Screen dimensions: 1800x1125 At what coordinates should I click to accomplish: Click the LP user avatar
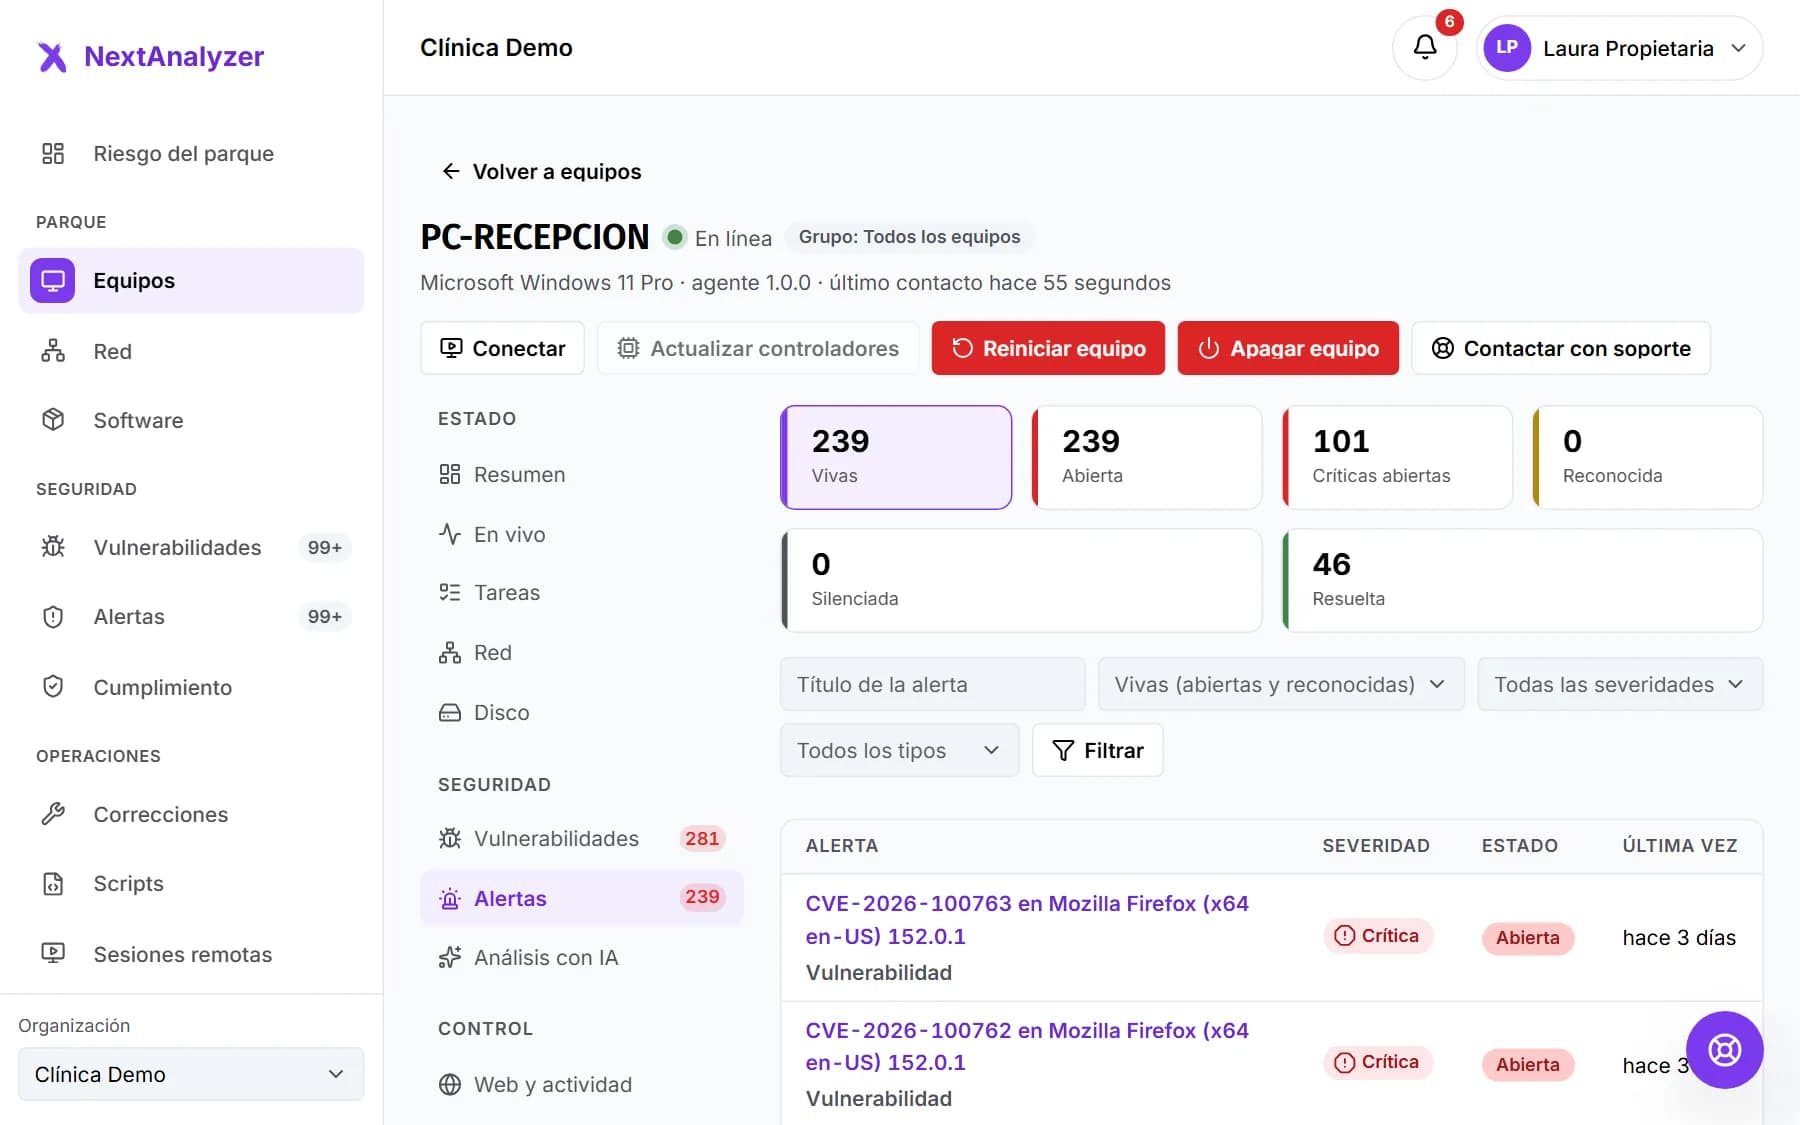tap(1507, 48)
